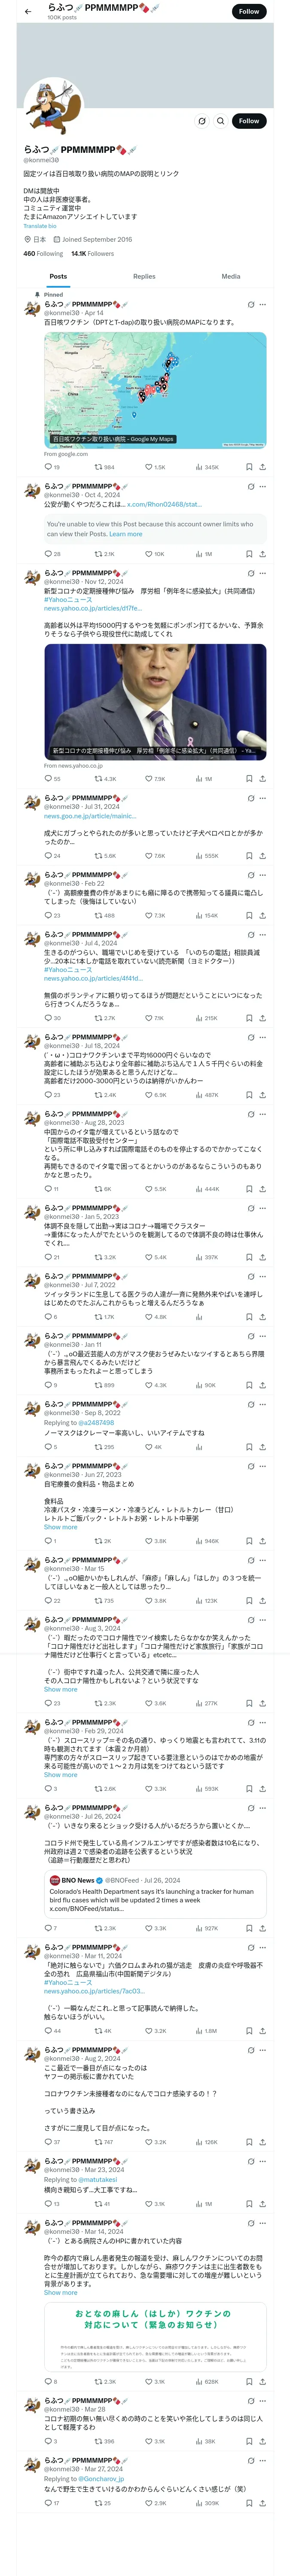Expand 'Show more' on Aug 3, 2023 post
The image size is (290, 2576).
click(60, 1689)
